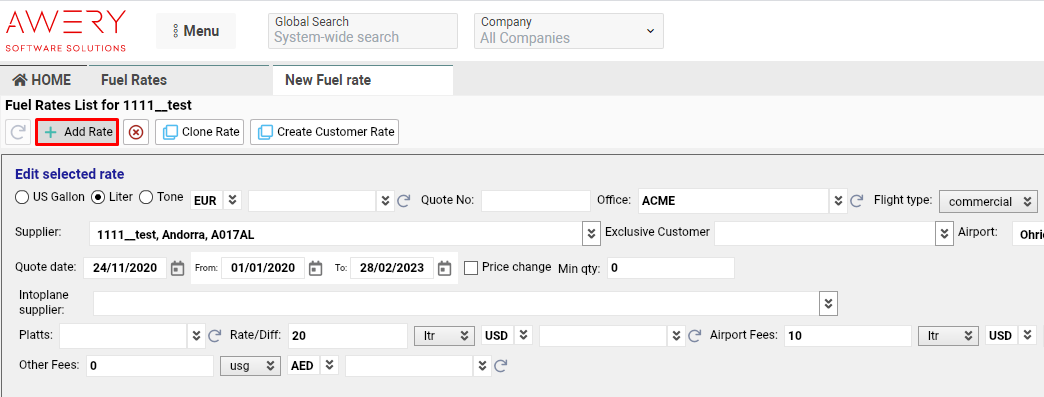This screenshot has height=397, width=1044.
Task: Open the From date calendar icon
Action: [x=316, y=268]
